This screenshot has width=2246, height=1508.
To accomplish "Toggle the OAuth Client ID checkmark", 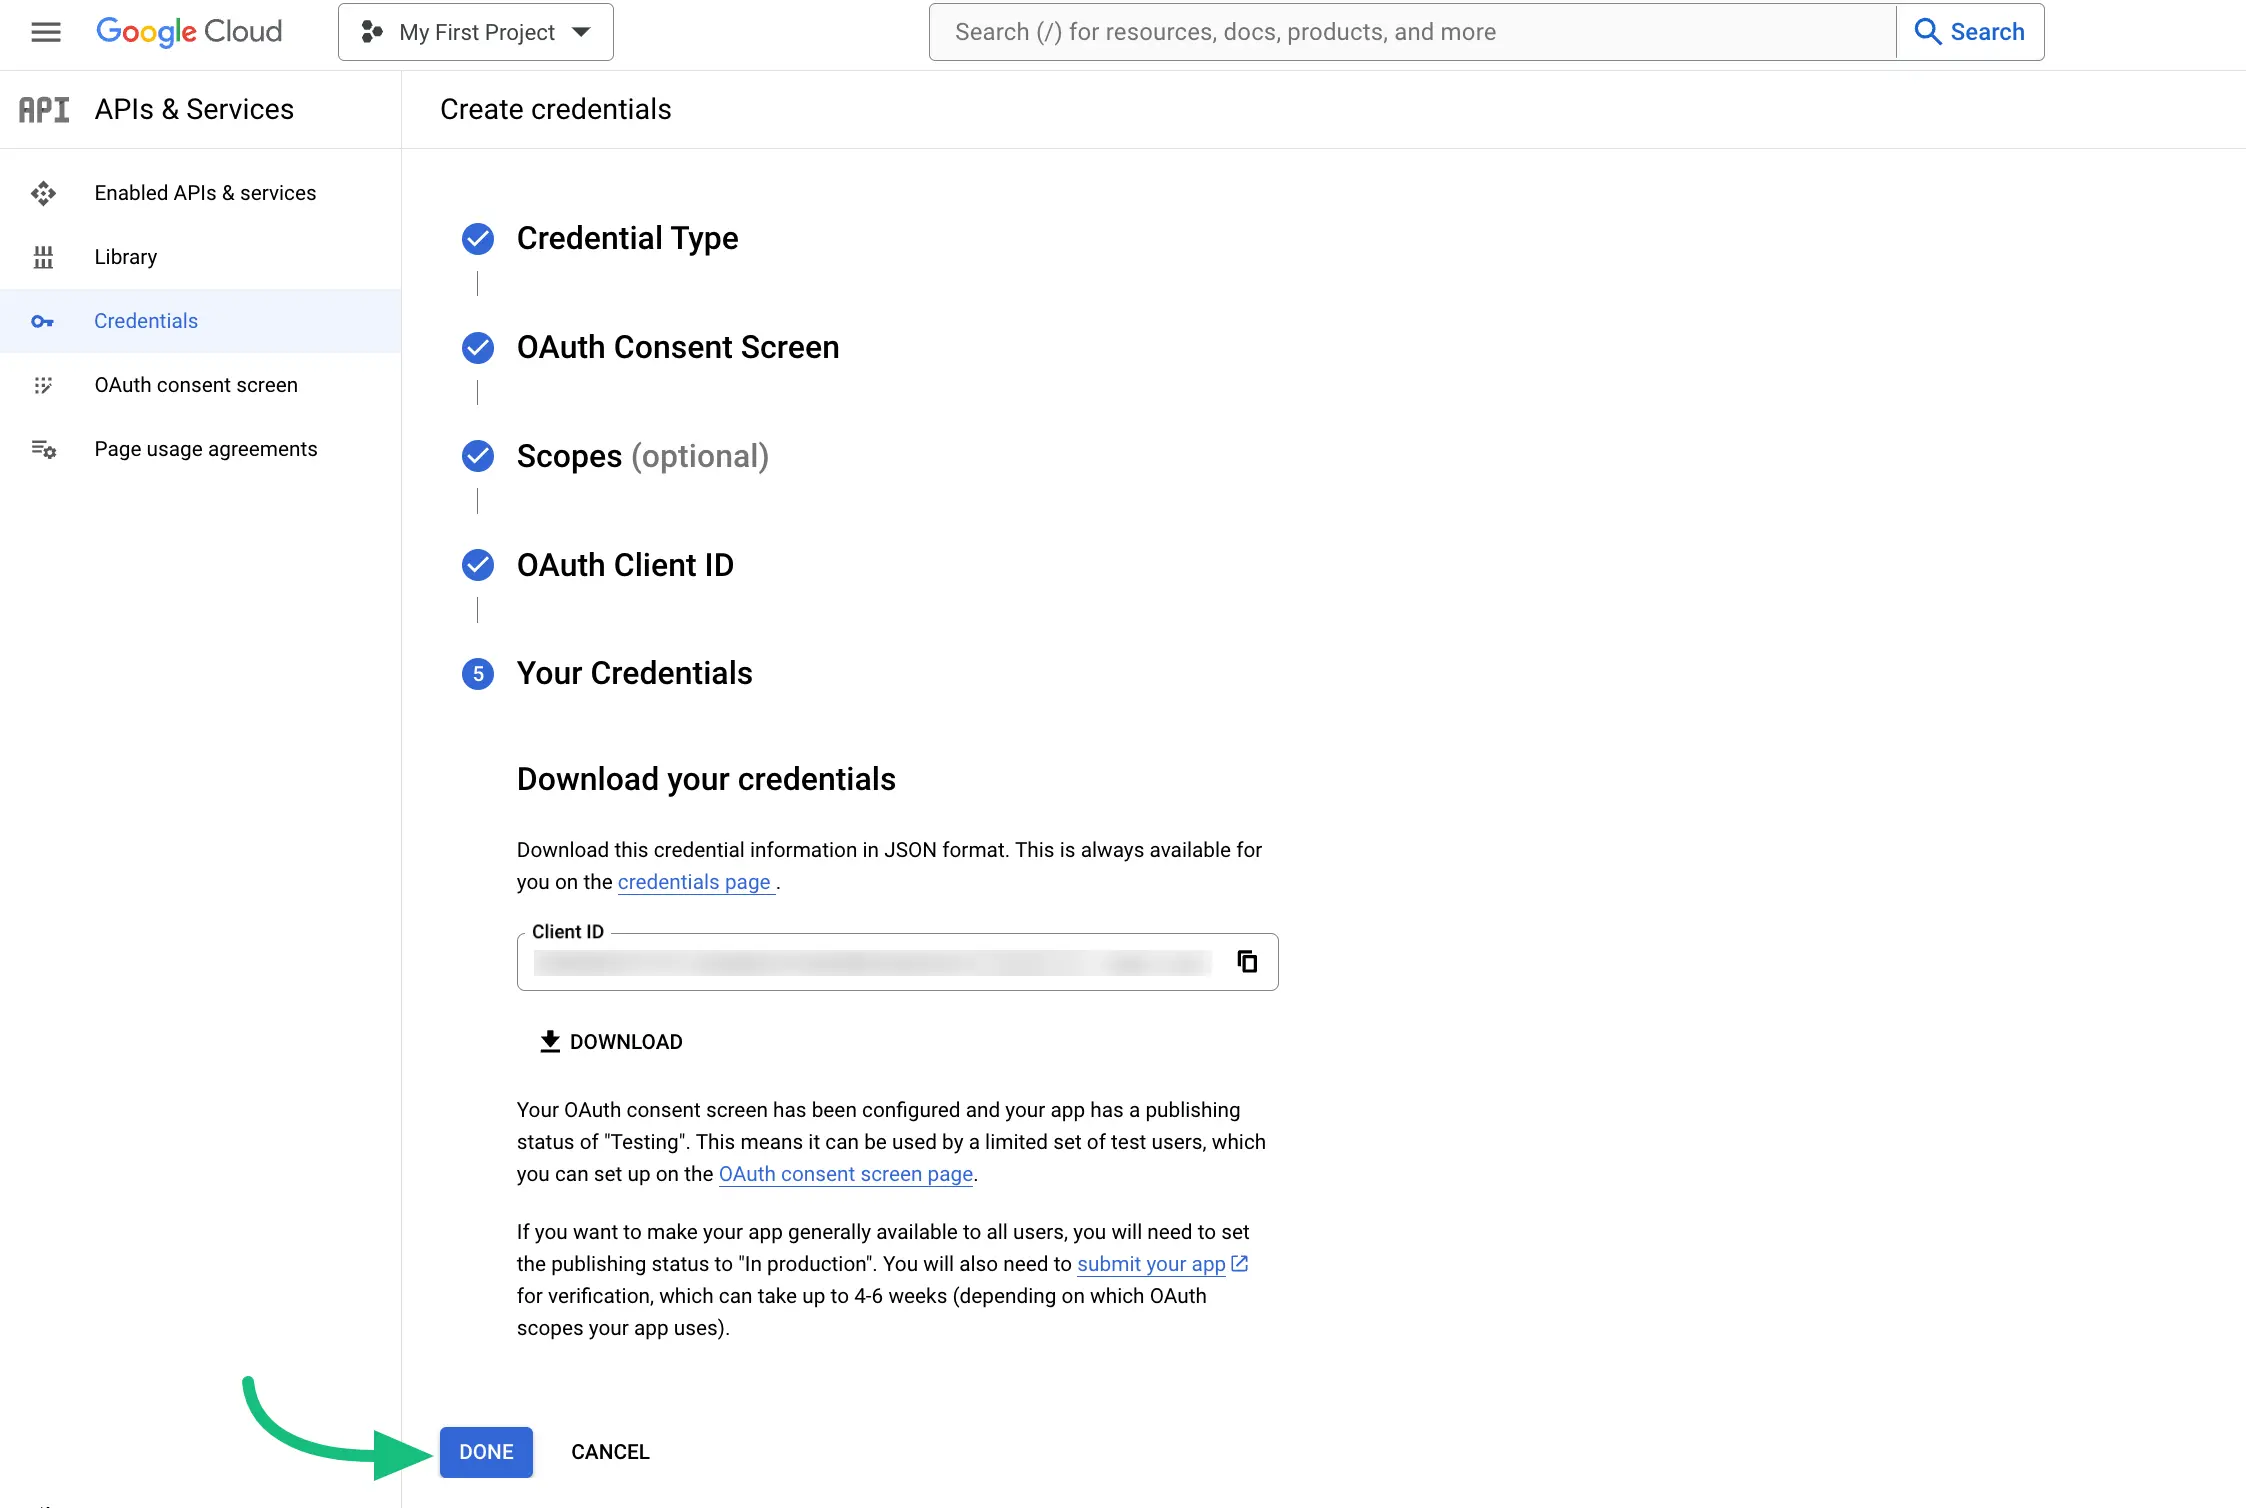I will pyautogui.click(x=476, y=564).
